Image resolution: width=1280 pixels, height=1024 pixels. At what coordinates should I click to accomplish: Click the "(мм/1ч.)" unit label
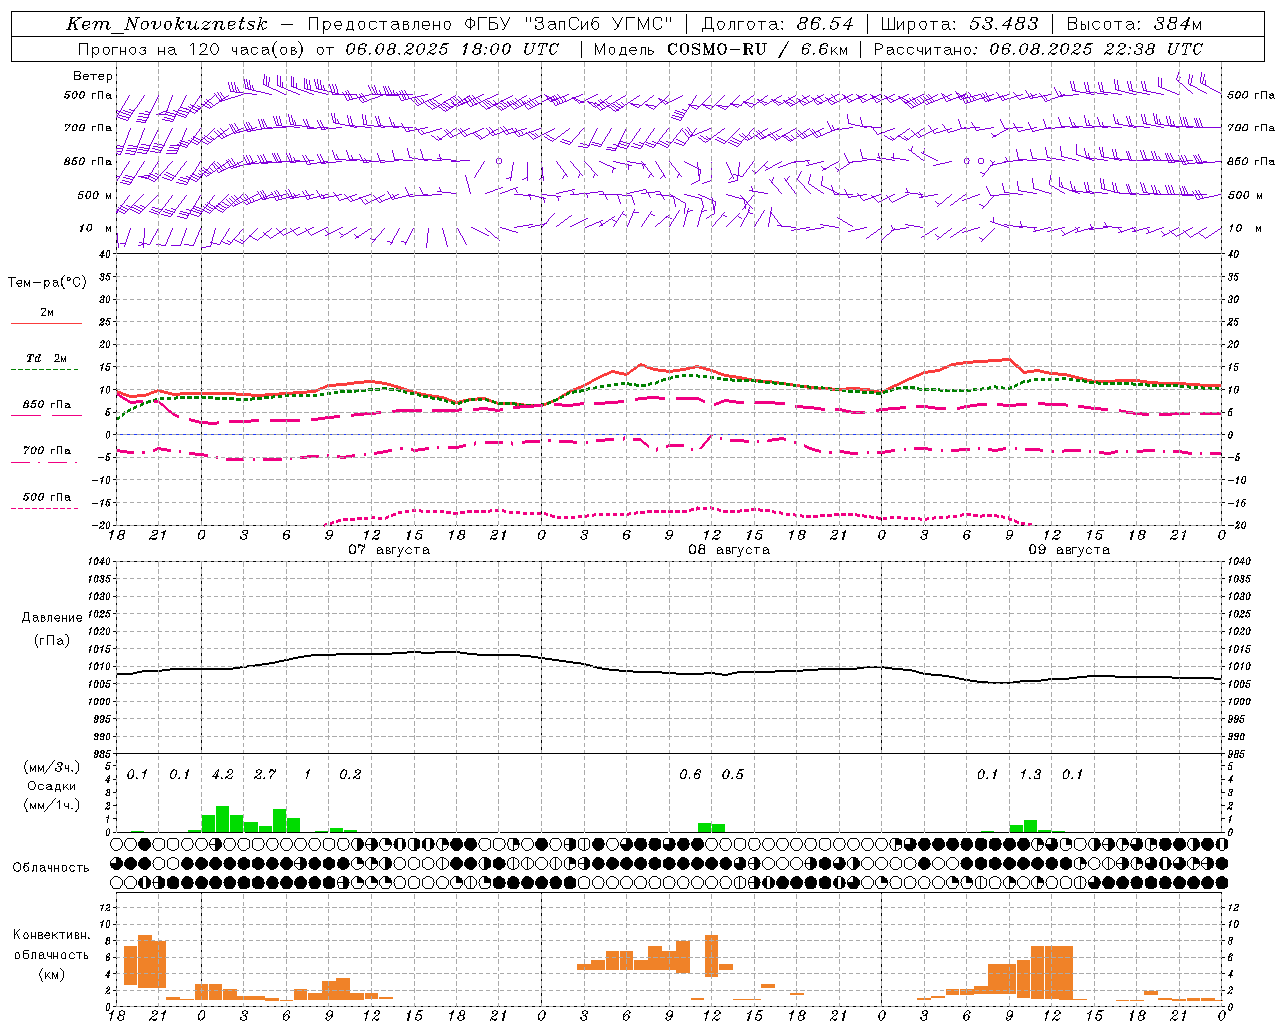pos(51,805)
